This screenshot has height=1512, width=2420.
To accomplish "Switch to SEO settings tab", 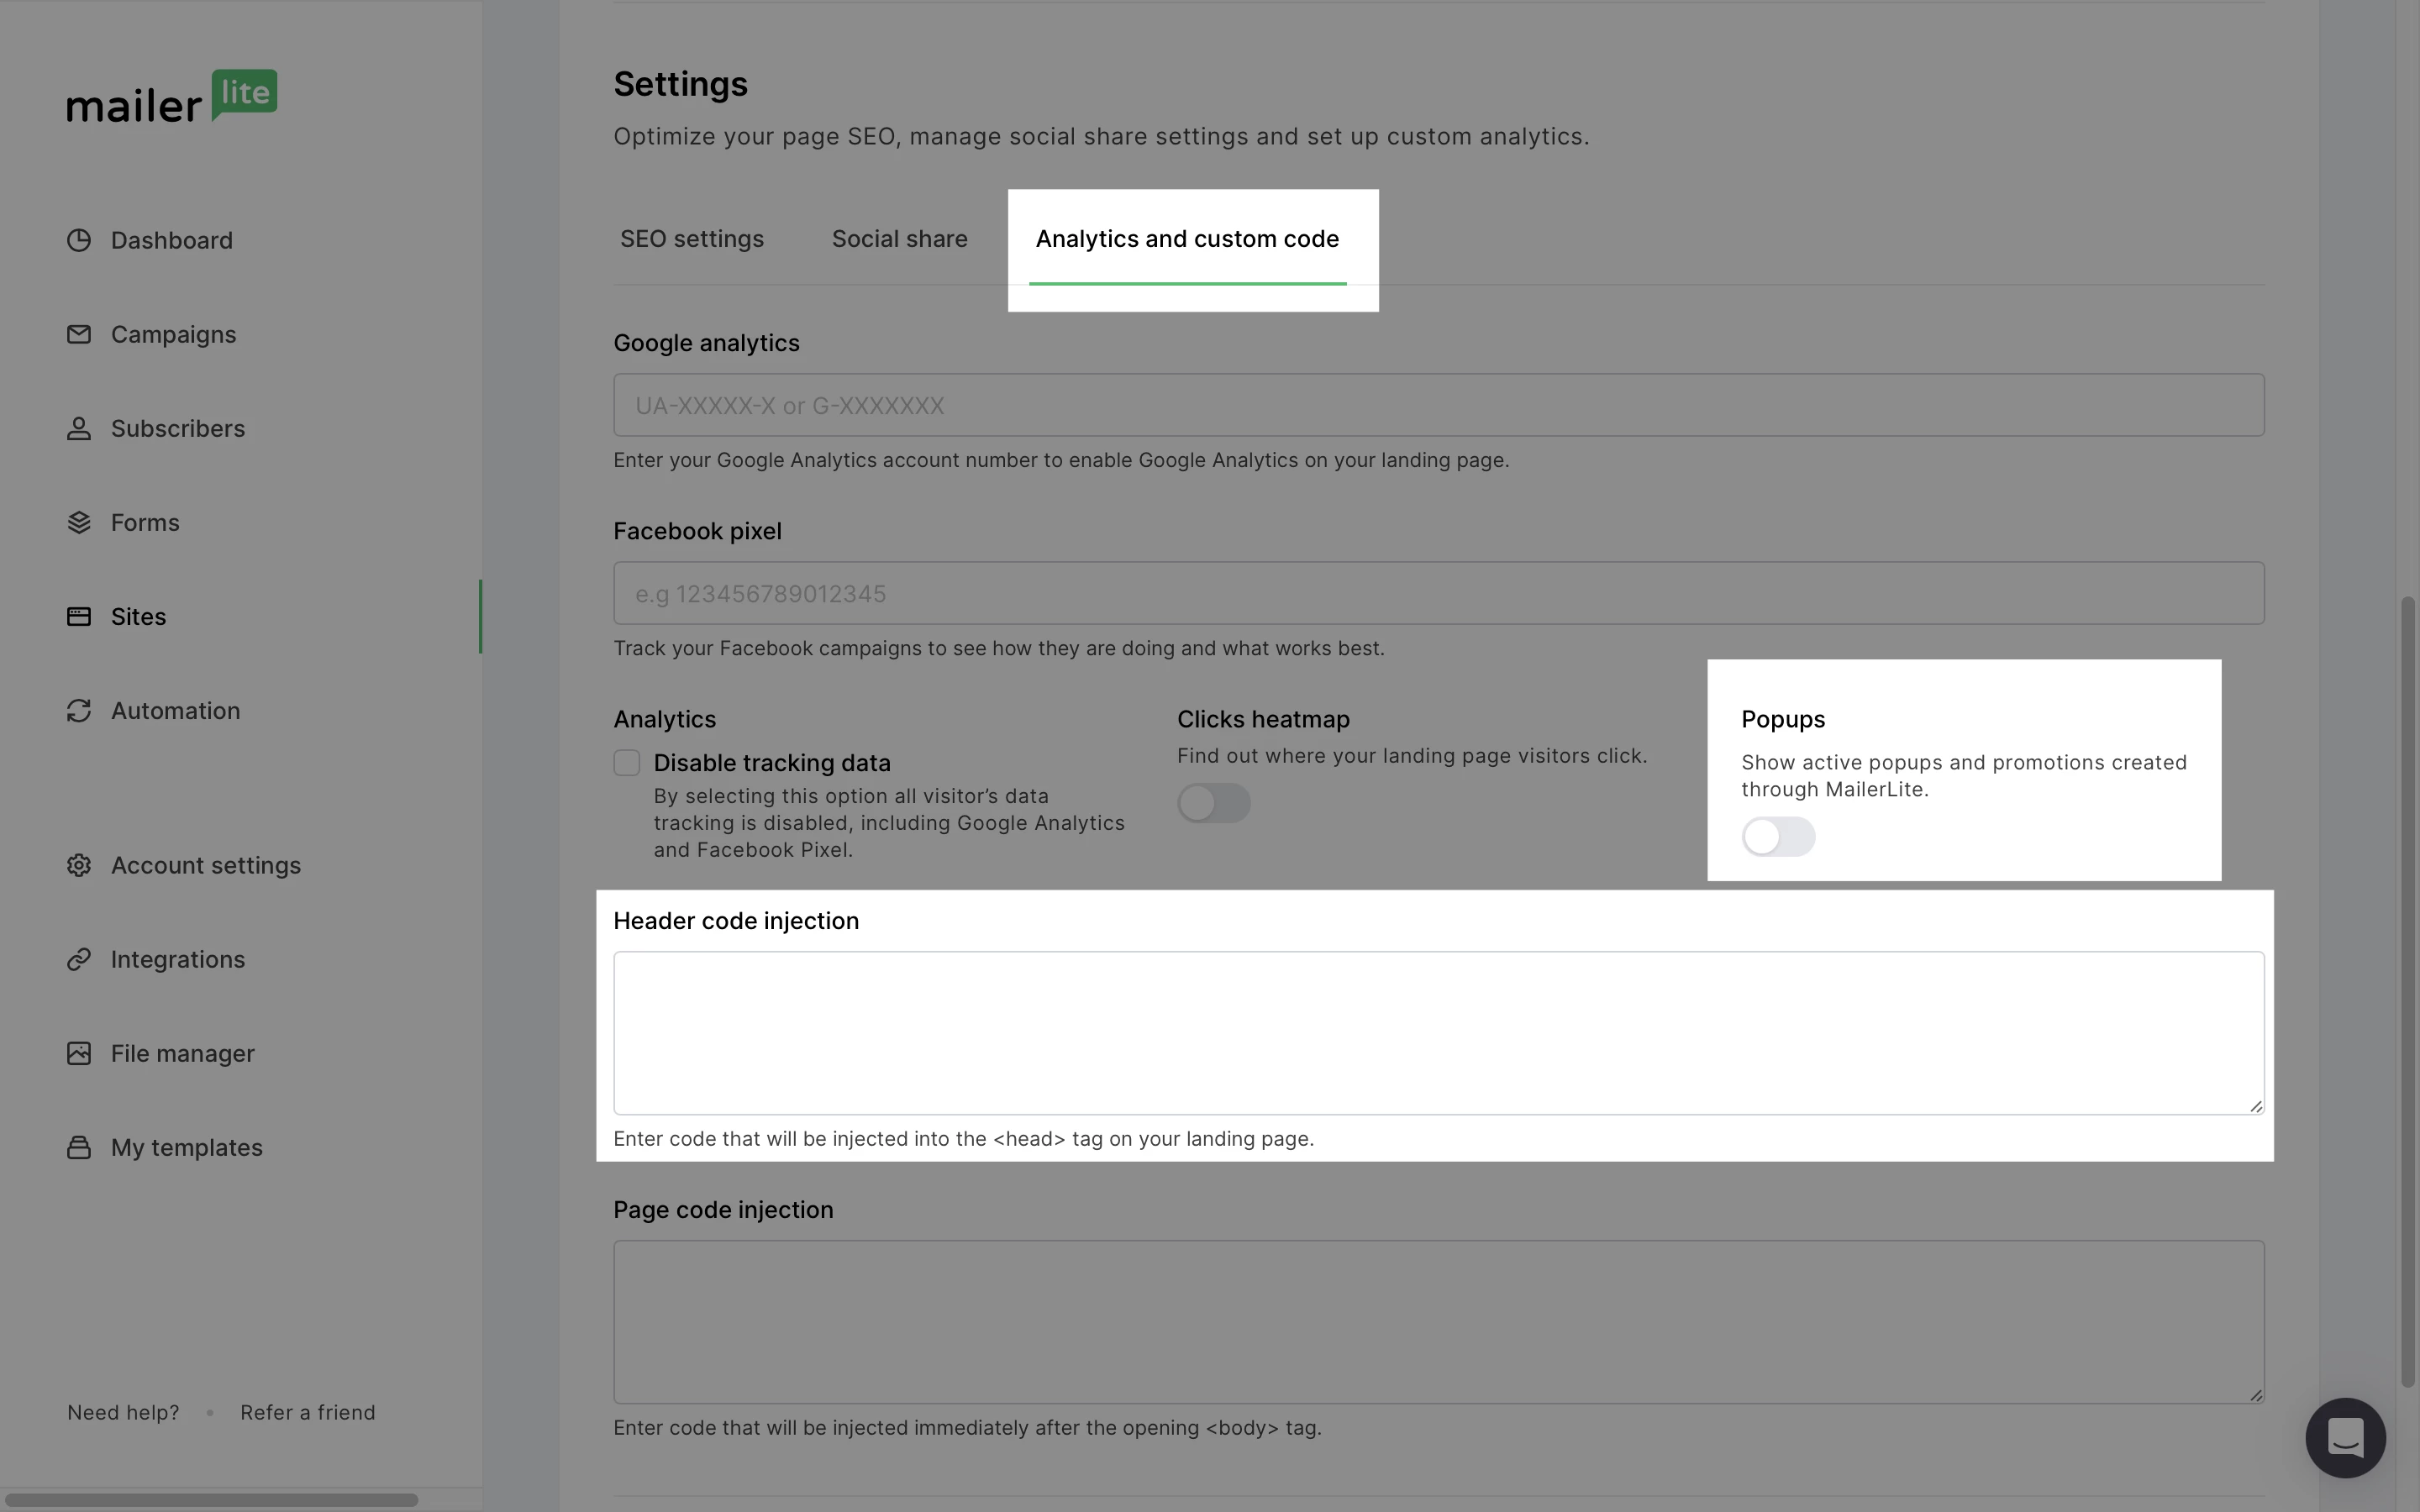I will click(x=692, y=239).
